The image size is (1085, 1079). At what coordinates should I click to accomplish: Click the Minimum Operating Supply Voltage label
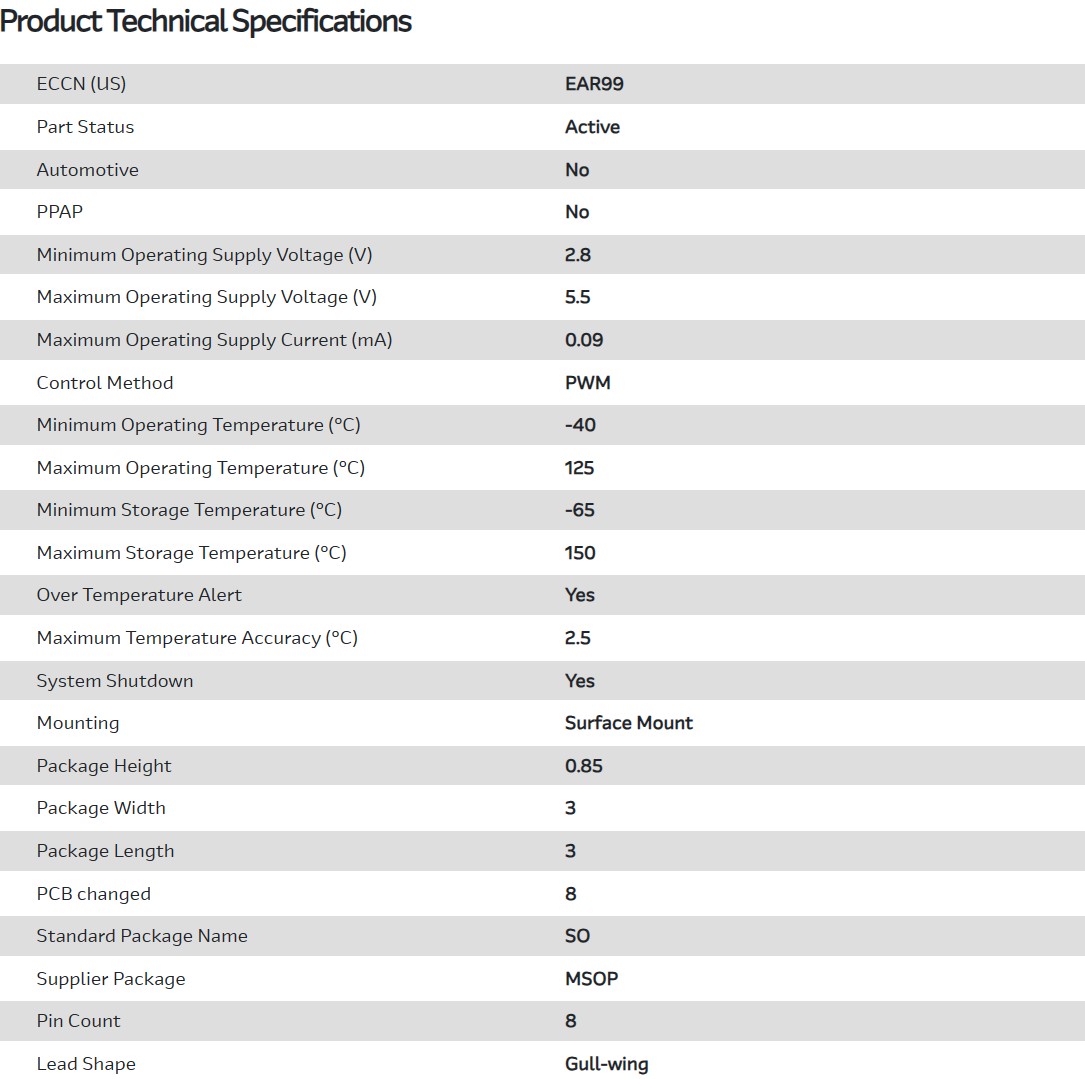tap(204, 255)
